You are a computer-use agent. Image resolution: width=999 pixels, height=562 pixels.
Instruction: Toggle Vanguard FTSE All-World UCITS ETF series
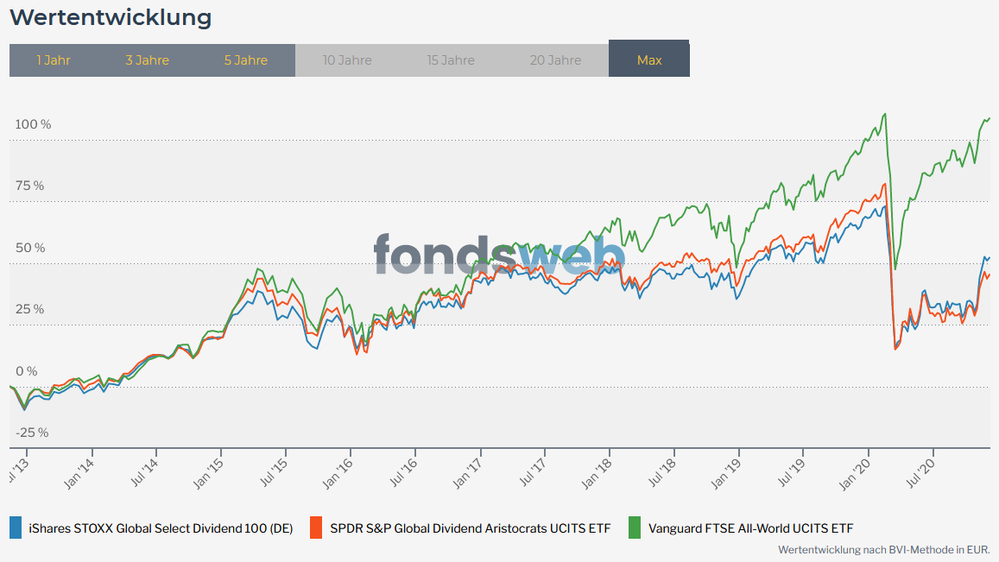(751, 528)
